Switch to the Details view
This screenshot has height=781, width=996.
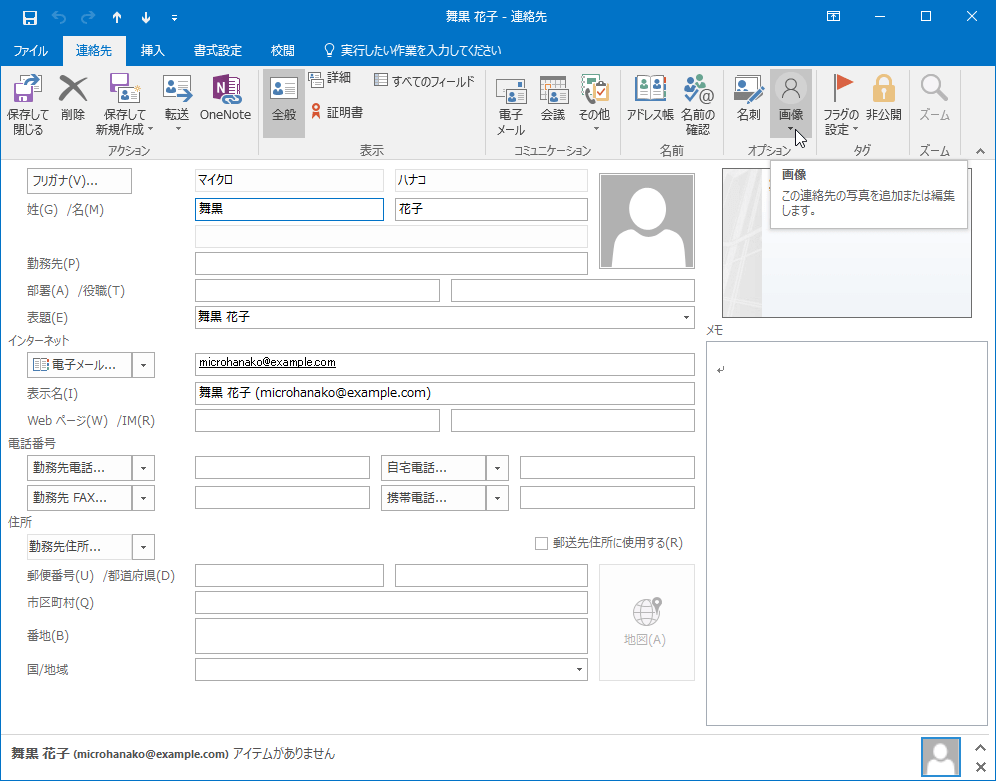(x=330, y=79)
